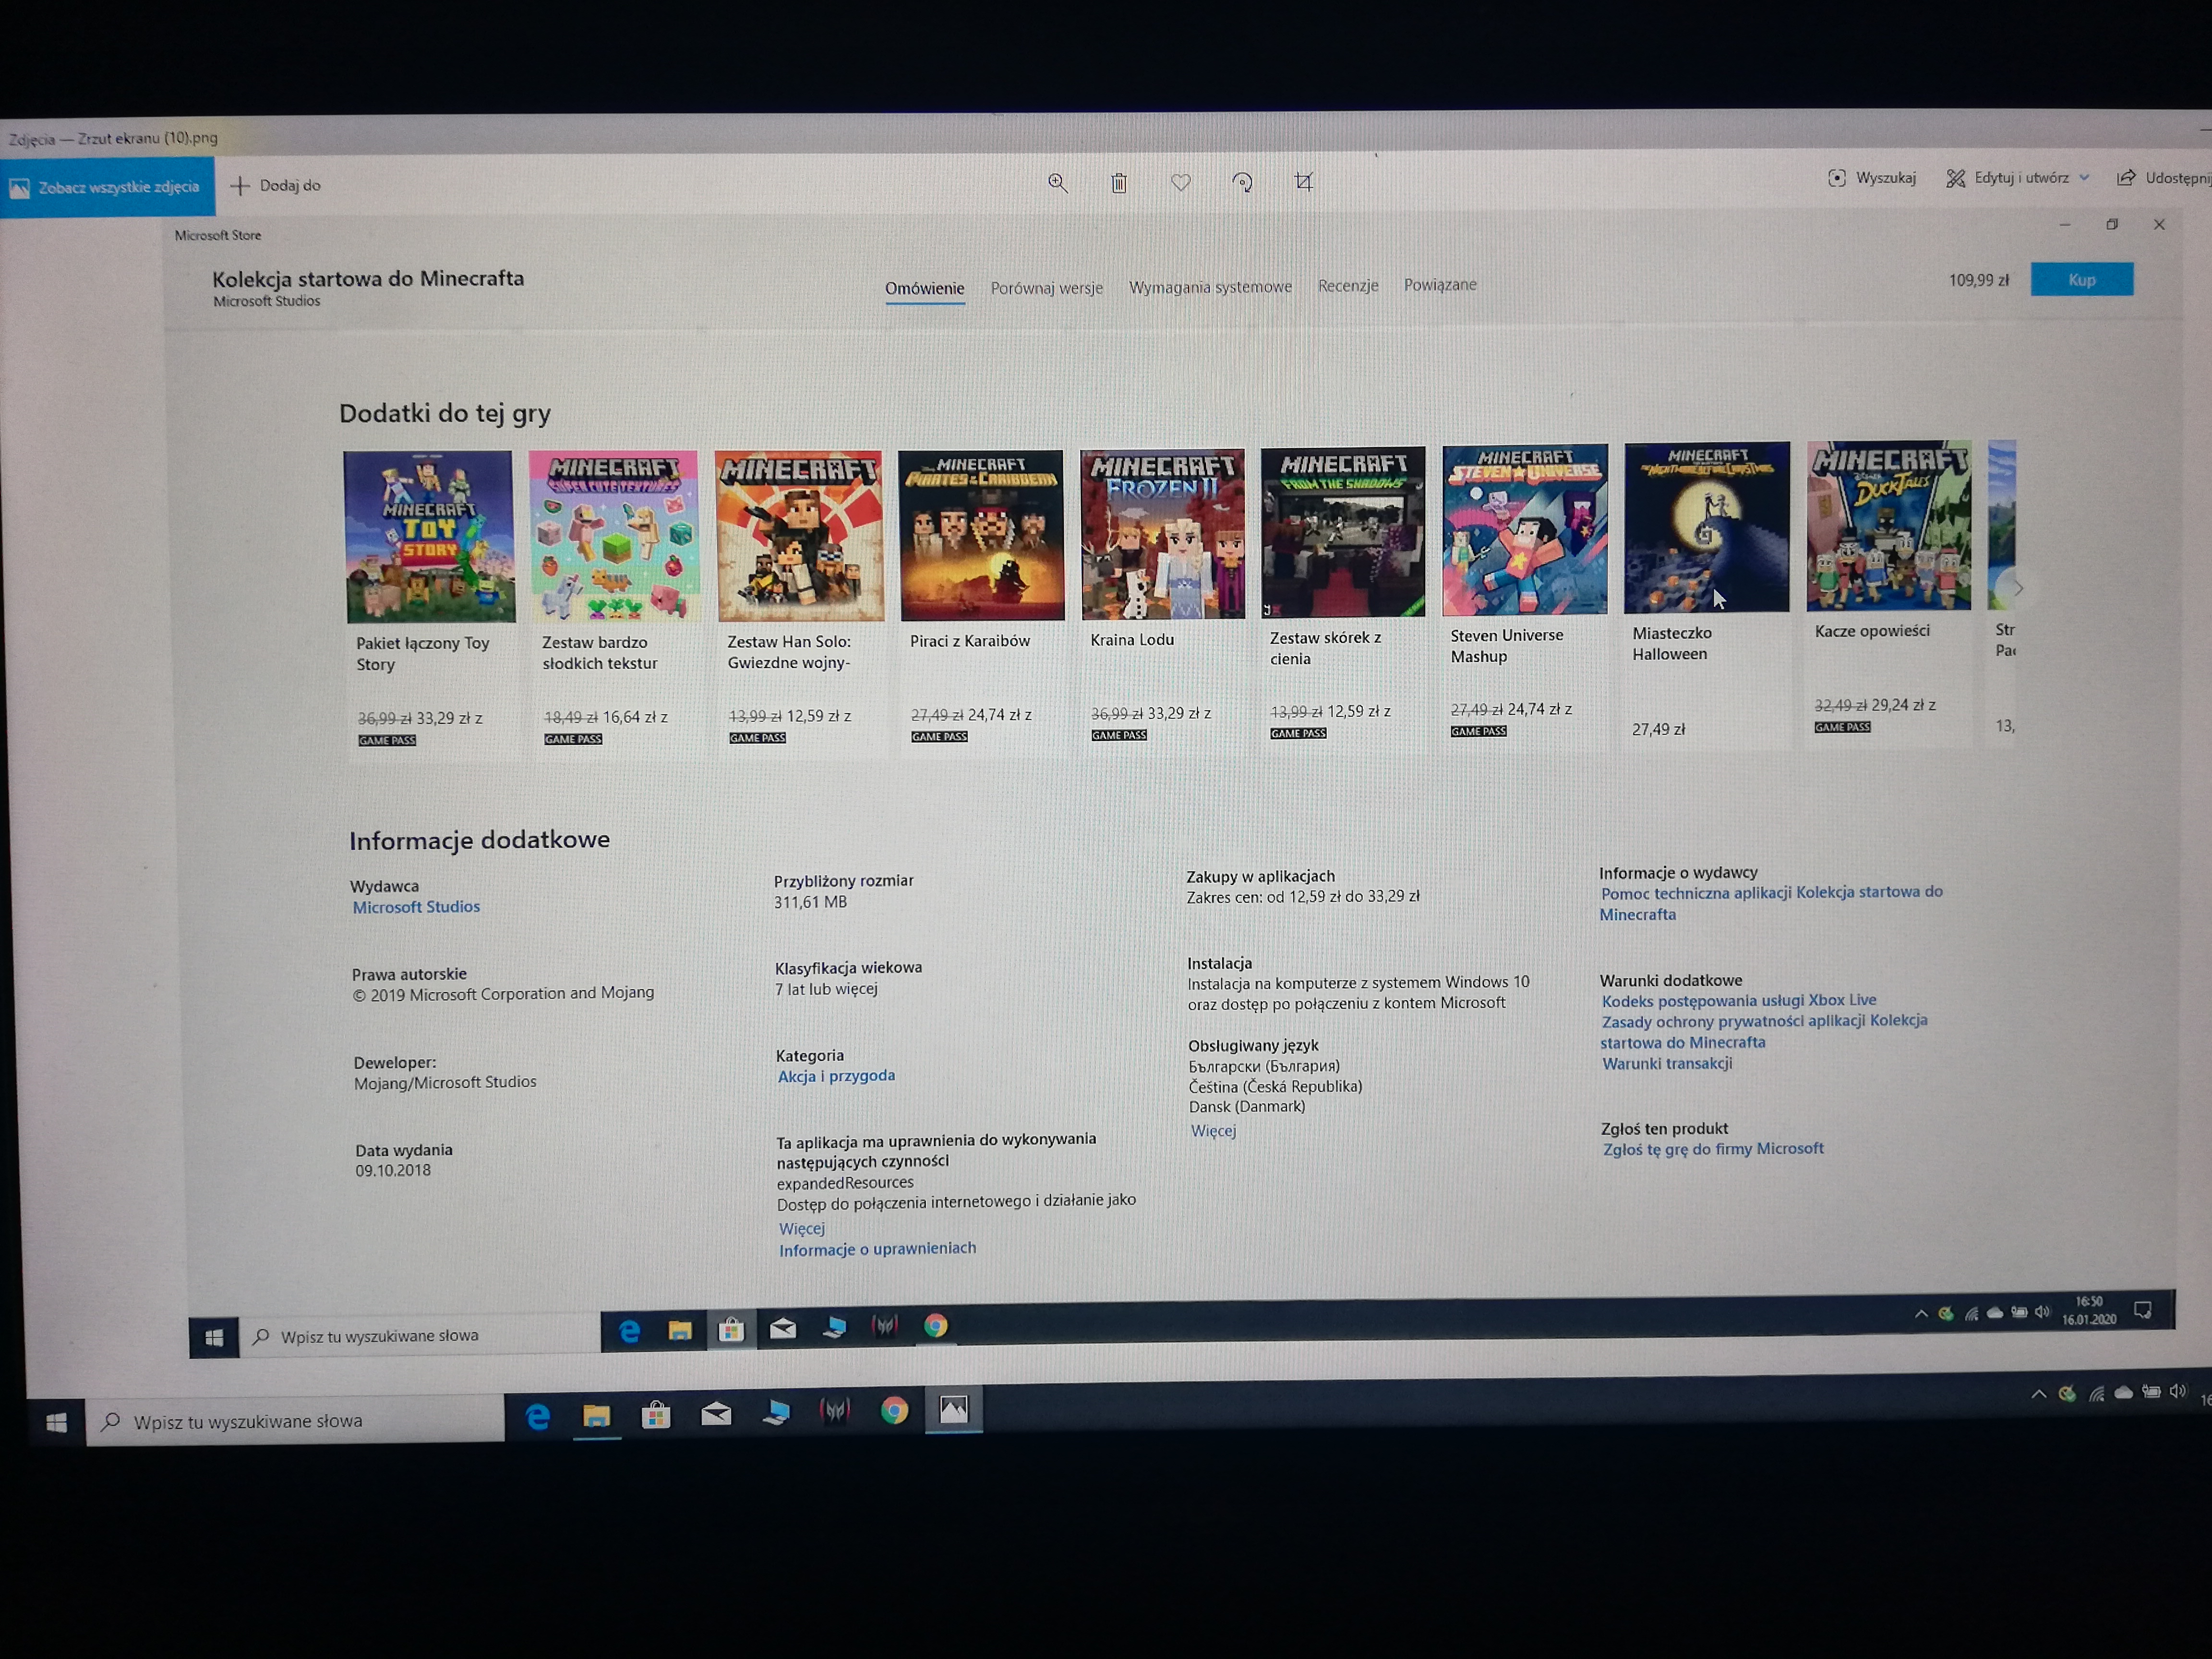Delete the photo with the trash icon
The image size is (2212, 1659).
[x=1119, y=183]
